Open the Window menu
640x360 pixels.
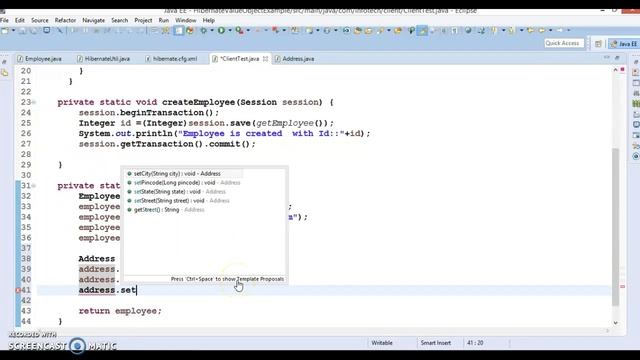point(185,20)
